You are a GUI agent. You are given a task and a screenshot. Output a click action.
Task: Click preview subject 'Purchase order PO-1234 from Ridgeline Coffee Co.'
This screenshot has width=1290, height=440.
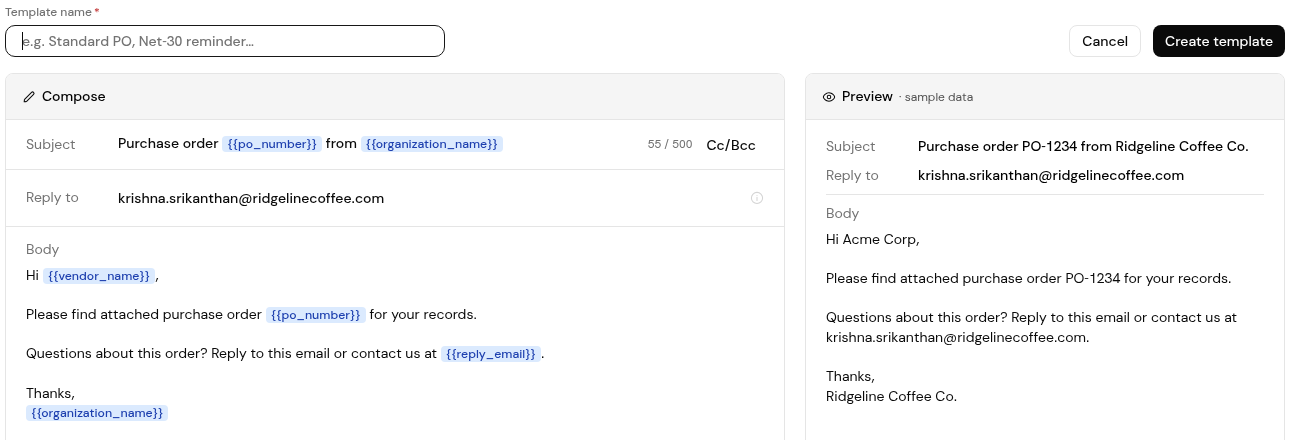pos(1083,146)
